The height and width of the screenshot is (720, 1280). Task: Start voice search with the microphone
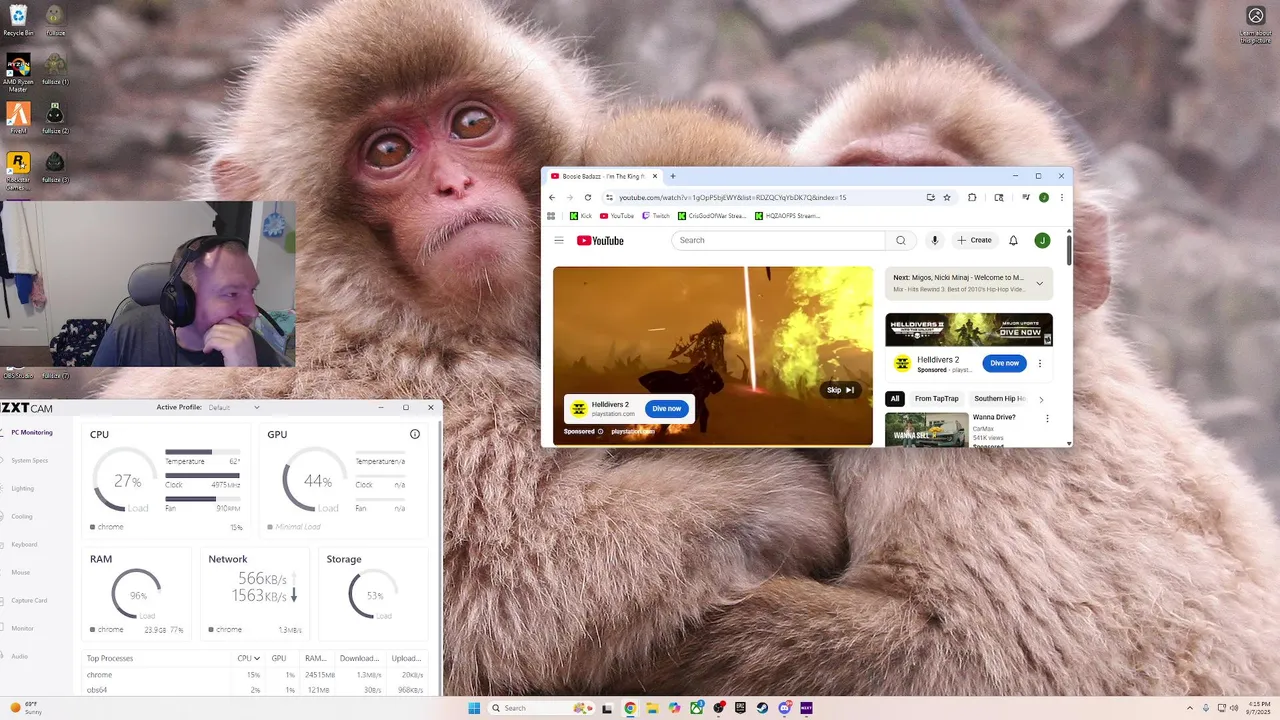(x=934, y=240)
